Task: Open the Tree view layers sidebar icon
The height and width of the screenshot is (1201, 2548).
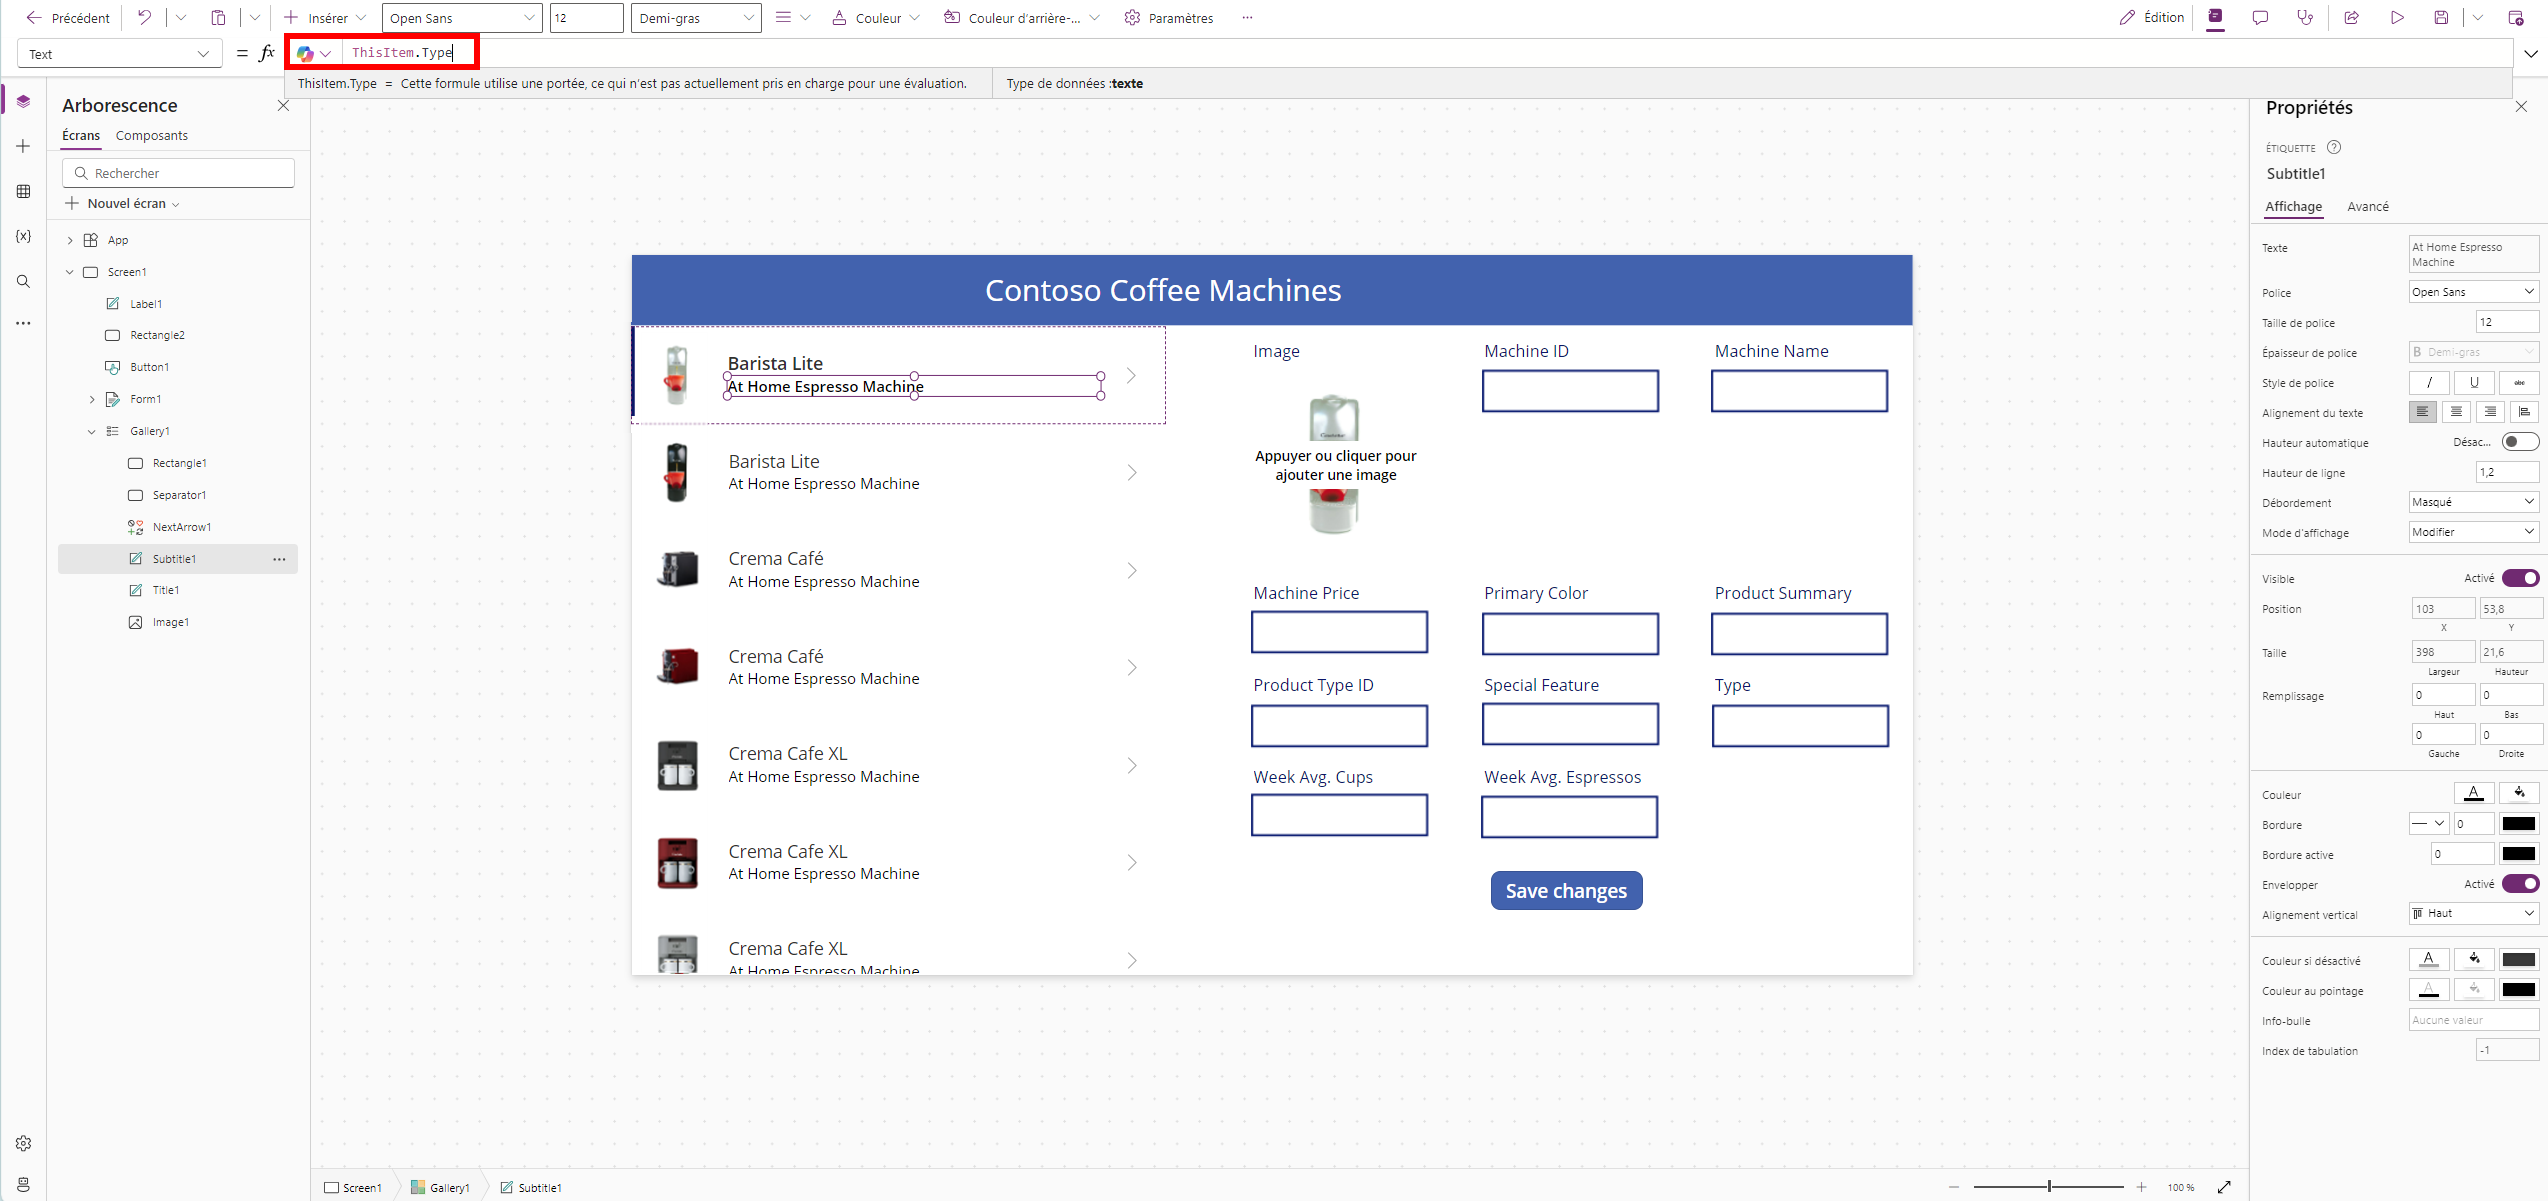Action: [x=23, y=101]
